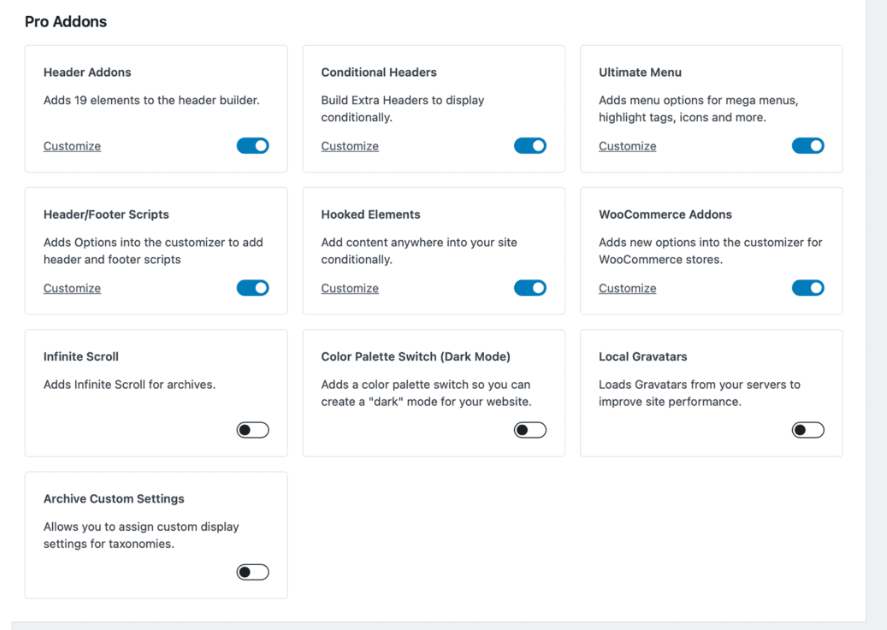Turn on Local Gravatars switch

(x=808, y=430)
